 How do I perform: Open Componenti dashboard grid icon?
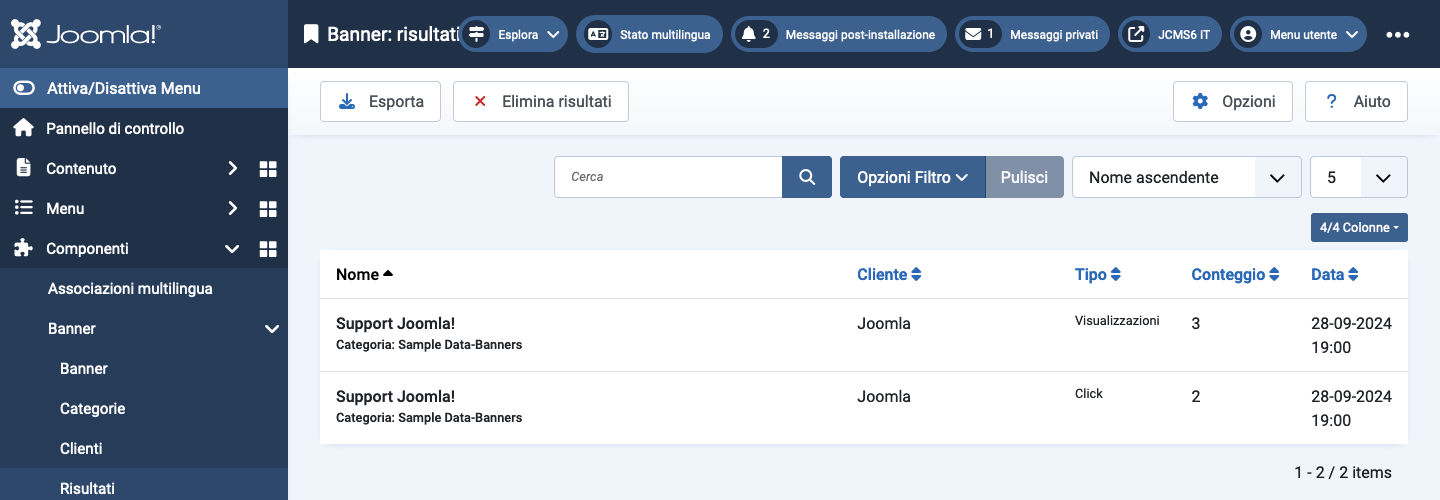[268, 249]
